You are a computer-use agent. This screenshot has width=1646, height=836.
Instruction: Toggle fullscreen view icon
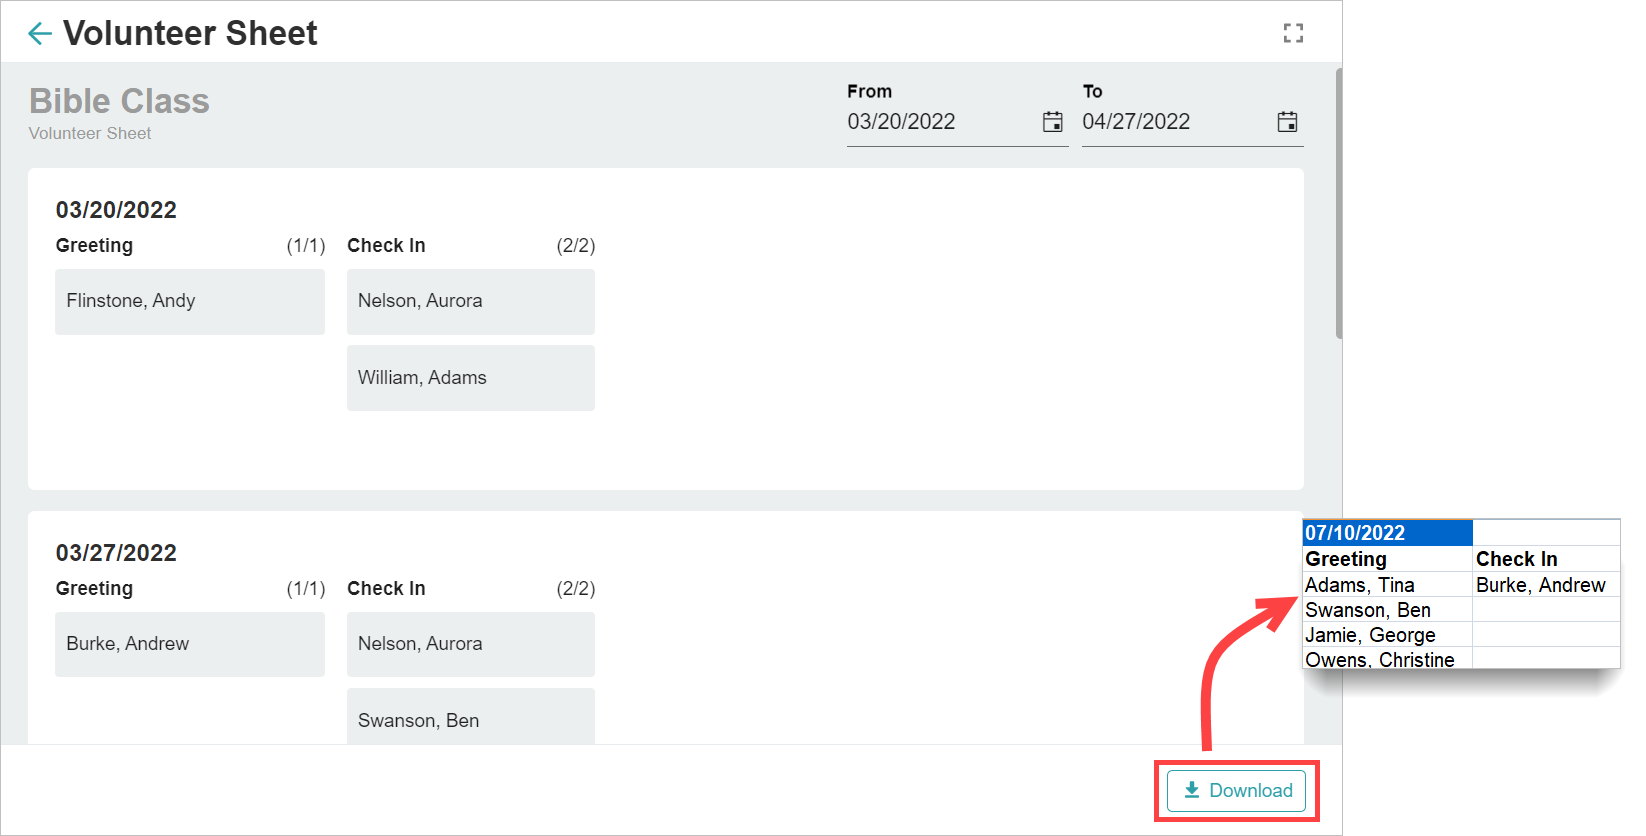(1293, 33)
